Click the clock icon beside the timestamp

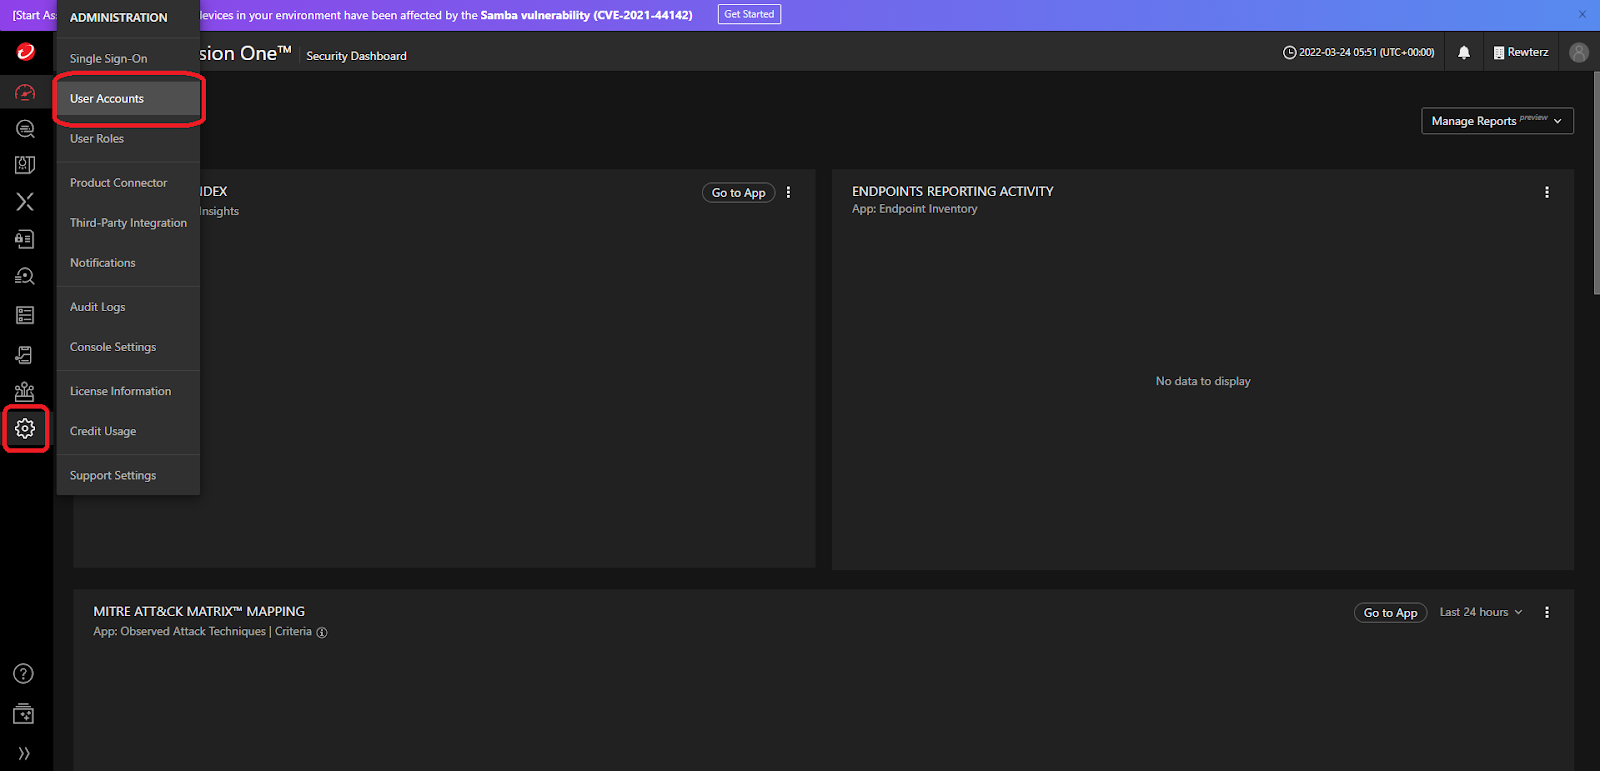(x=1289, y=53)
